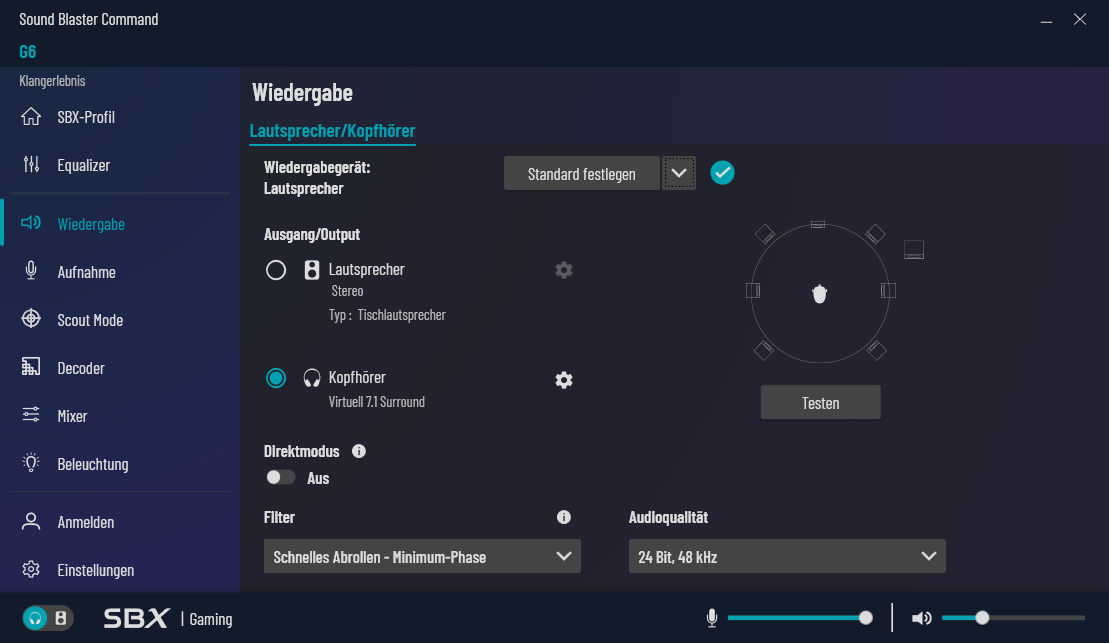Toggle the Direktmodus switch
Image resolution: width=1109 pixels, height=643 pixels.
pos(280,477)
